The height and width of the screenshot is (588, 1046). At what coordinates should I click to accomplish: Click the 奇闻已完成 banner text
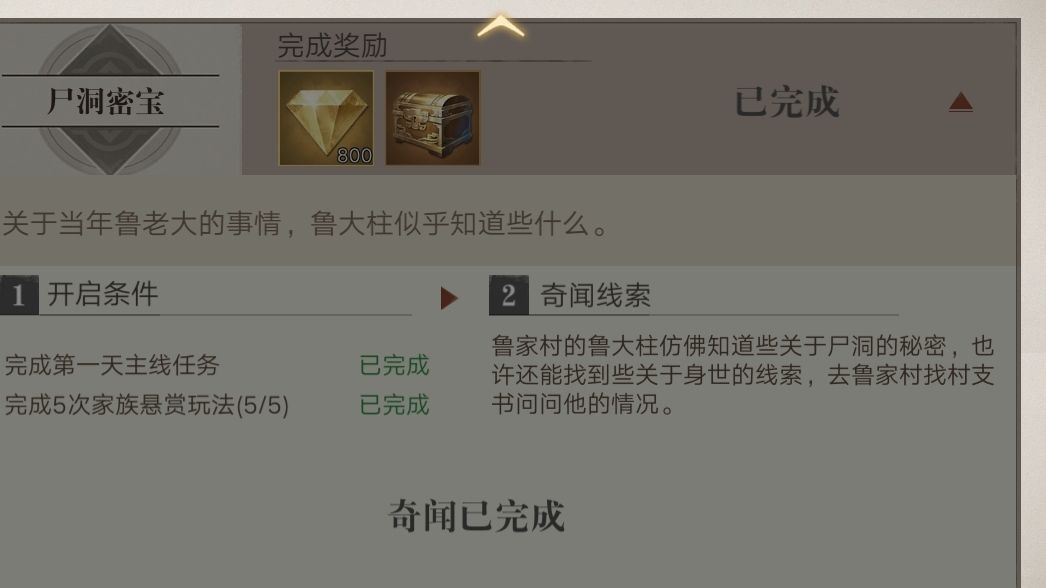click(476, 516)
